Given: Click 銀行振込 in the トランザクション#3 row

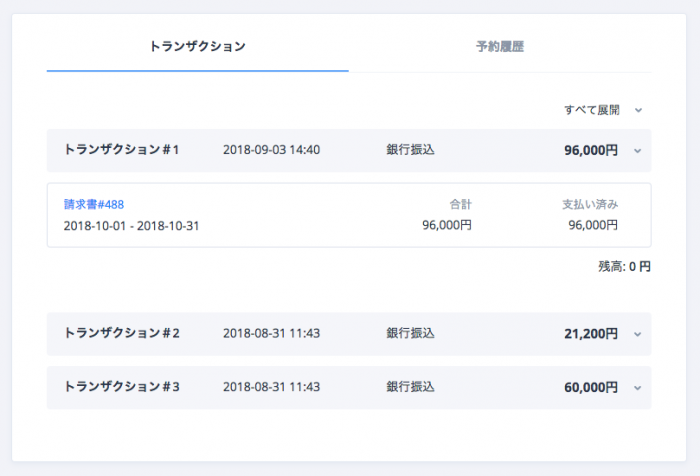Looking at the screenshot, I should (410, 387).
